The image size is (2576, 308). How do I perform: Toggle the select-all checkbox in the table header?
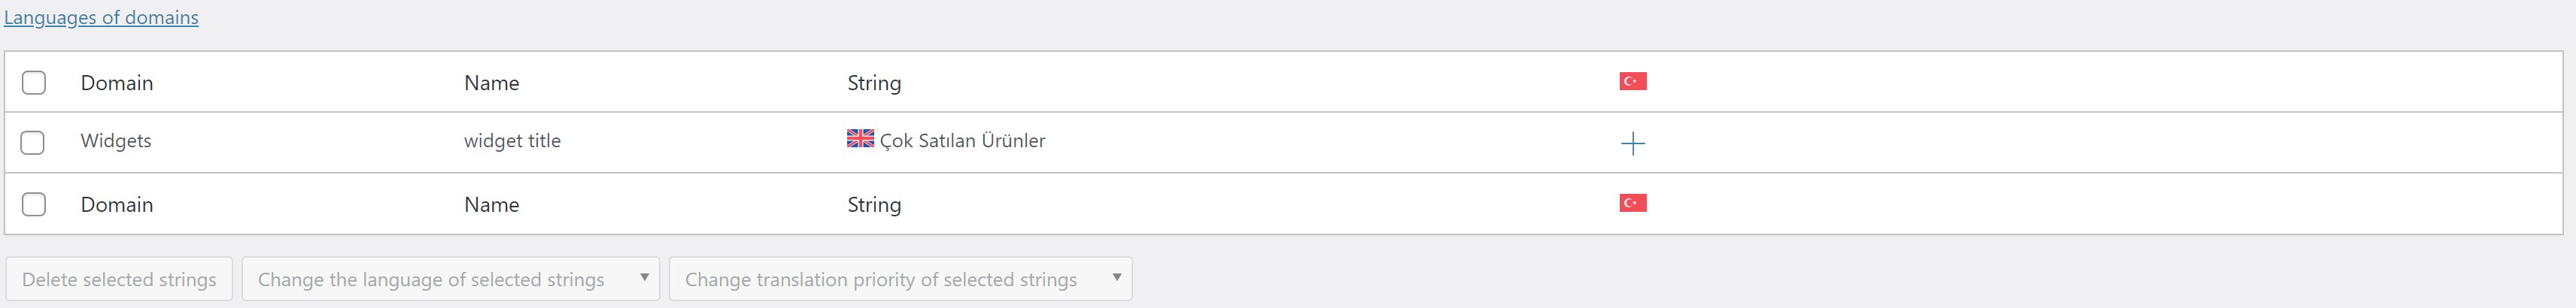[x=34, y=82]
